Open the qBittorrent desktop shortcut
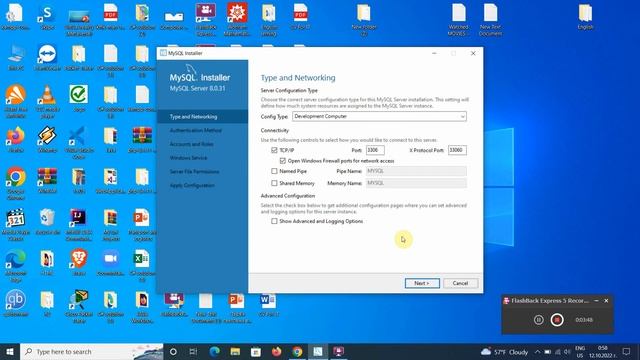Image resolution: width=640 pixels, height=360 pixels. click(16, 303)
